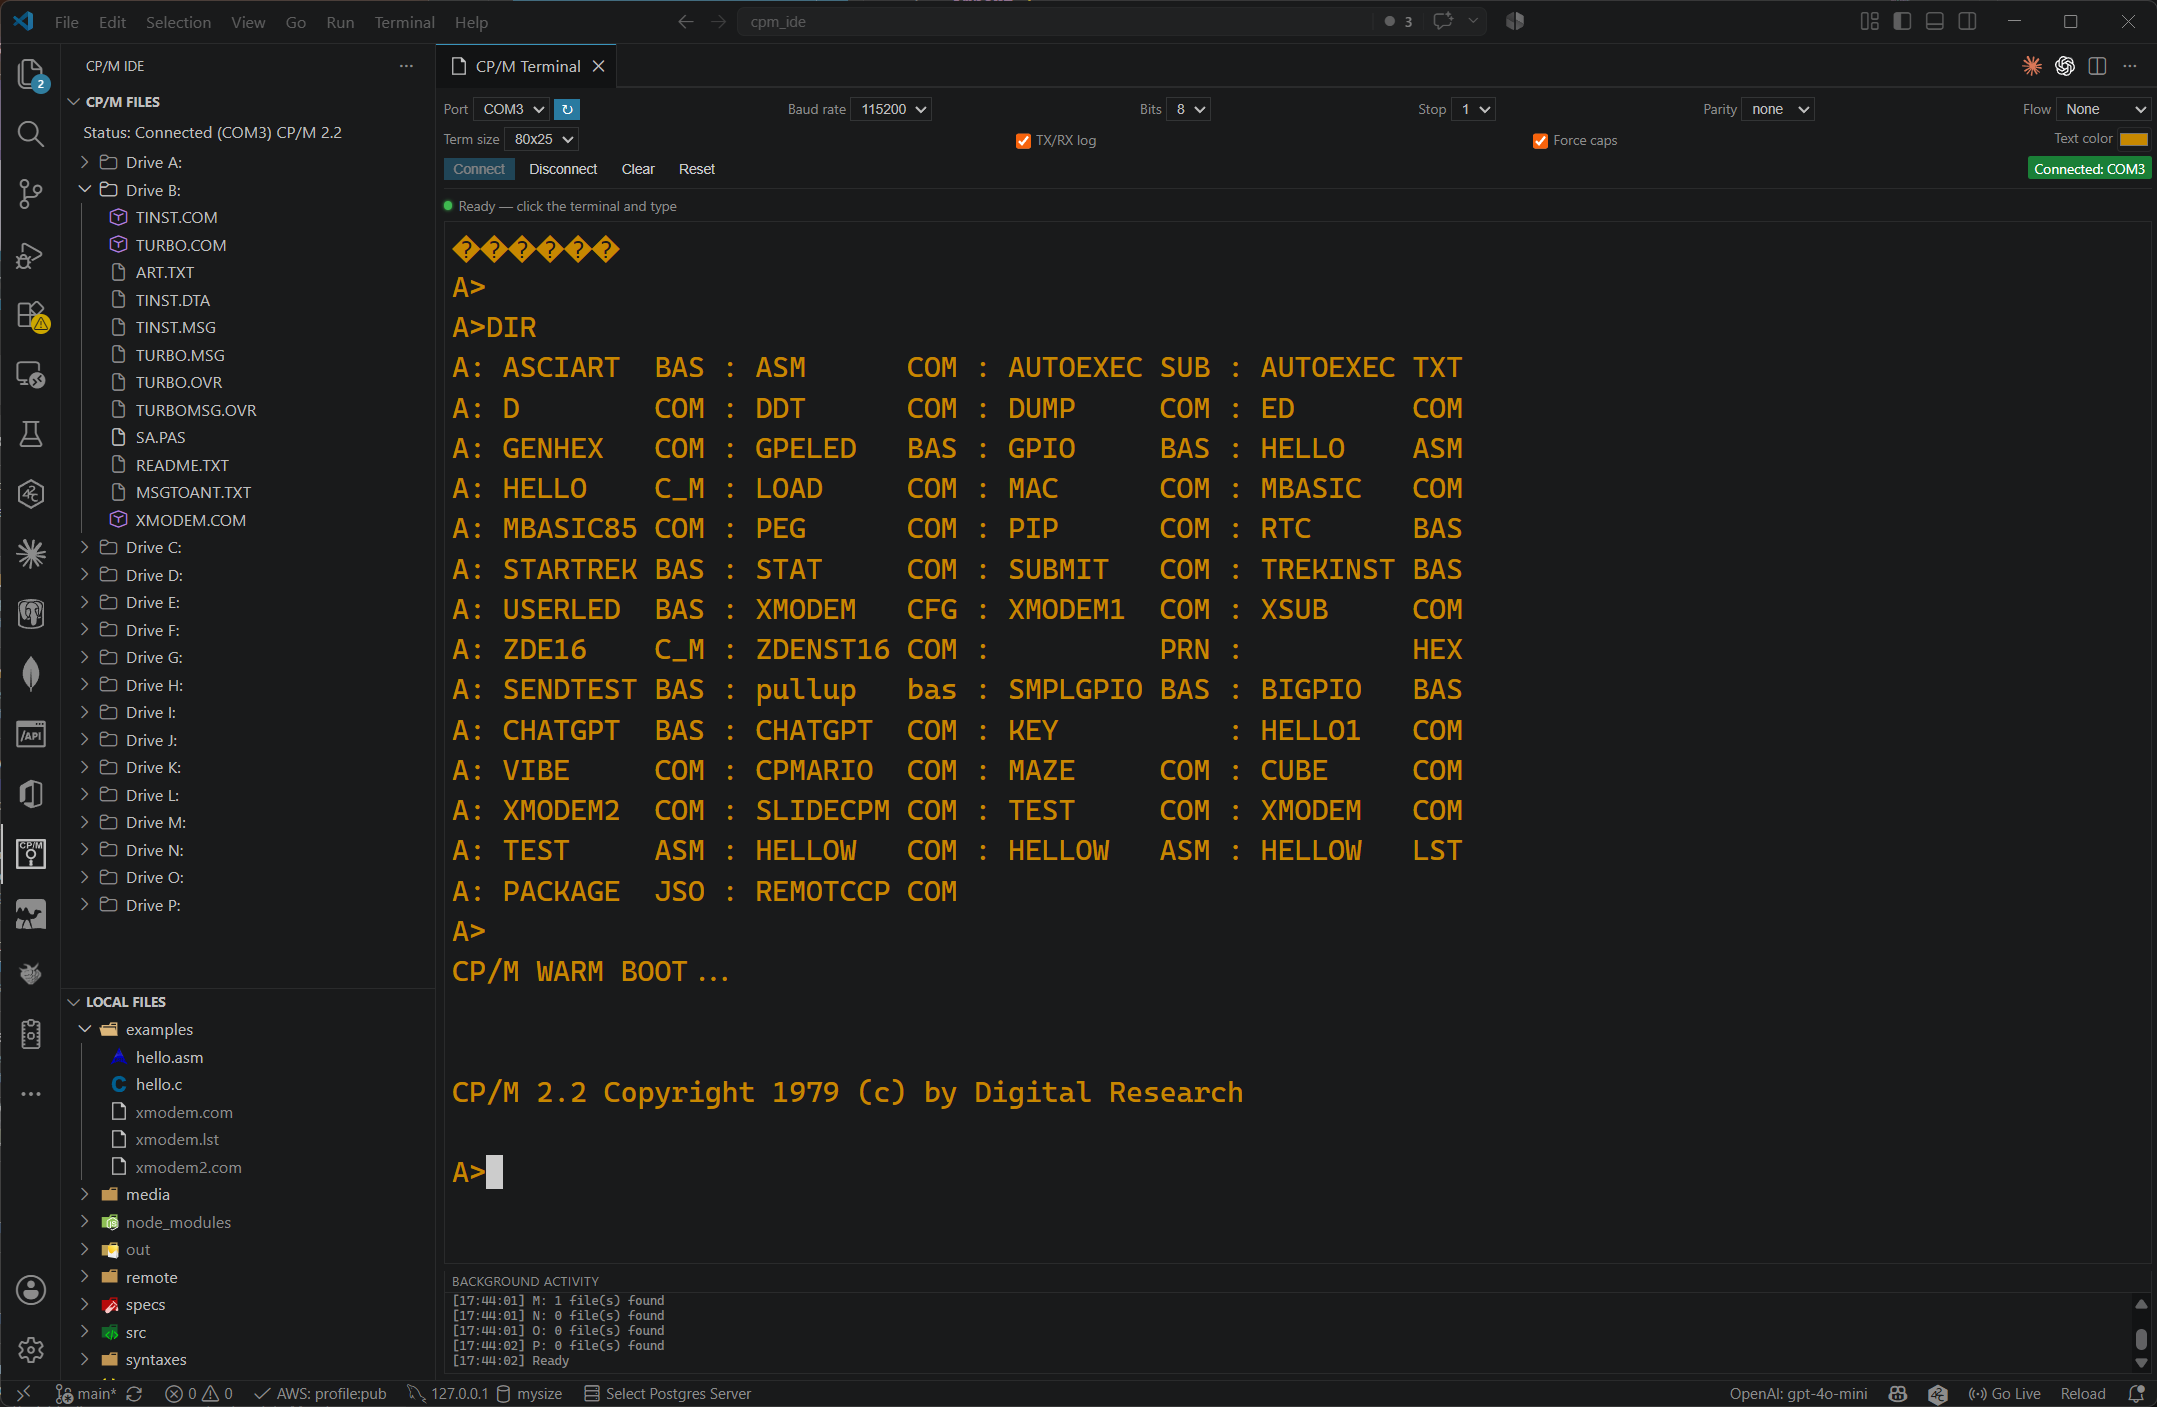Toggle the TX/RX log checkbox
Viewport: 2157px width, 1407px height.
pyautogui.click(x=1023, y=141)
